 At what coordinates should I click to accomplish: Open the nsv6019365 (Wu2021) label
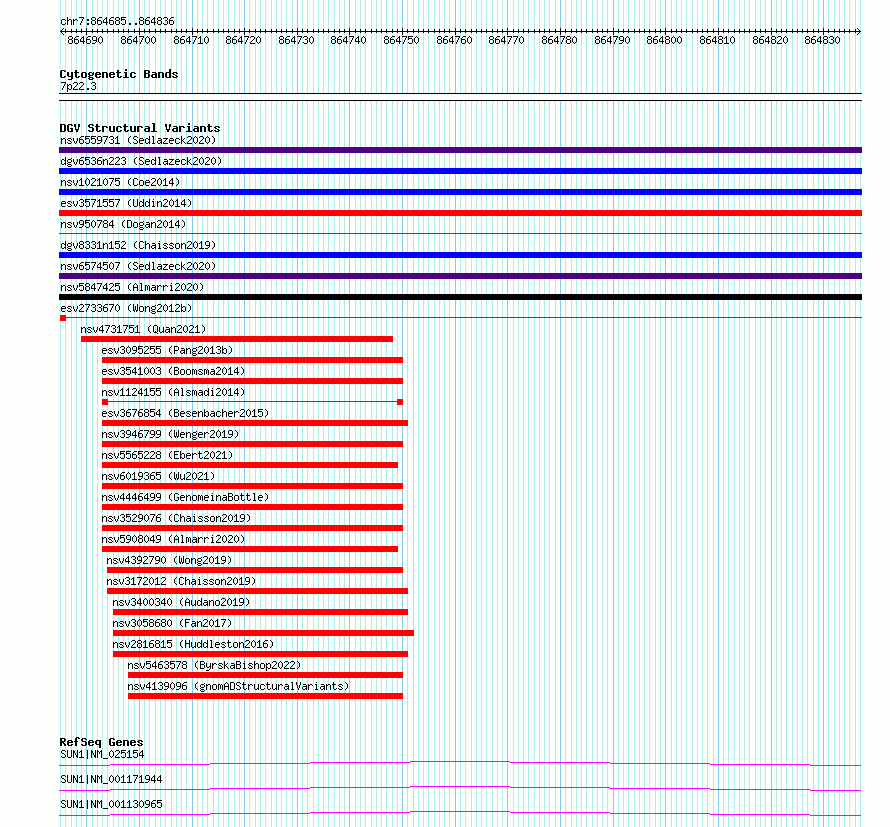coord(158,476)
